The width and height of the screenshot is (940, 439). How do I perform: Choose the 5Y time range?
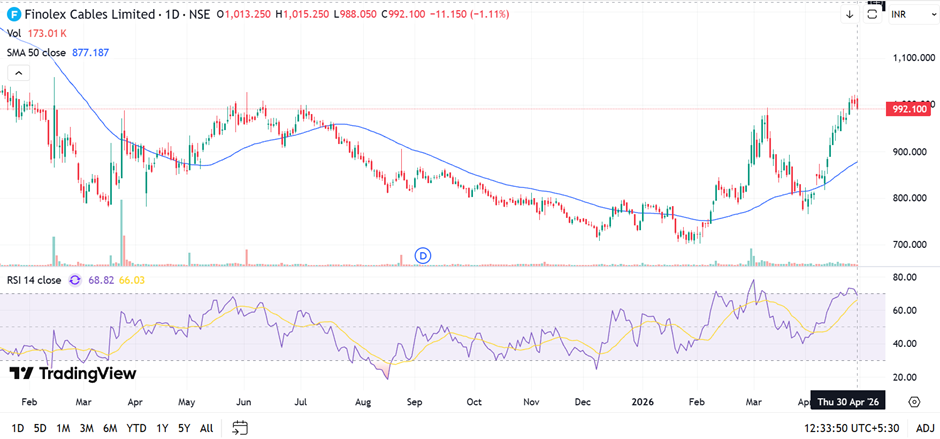tap(184, 428)
